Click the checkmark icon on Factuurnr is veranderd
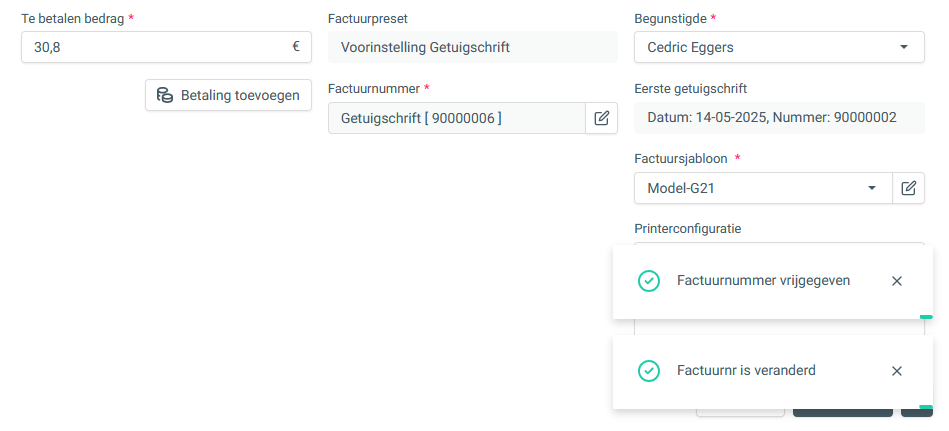 [x=649, y=371]
